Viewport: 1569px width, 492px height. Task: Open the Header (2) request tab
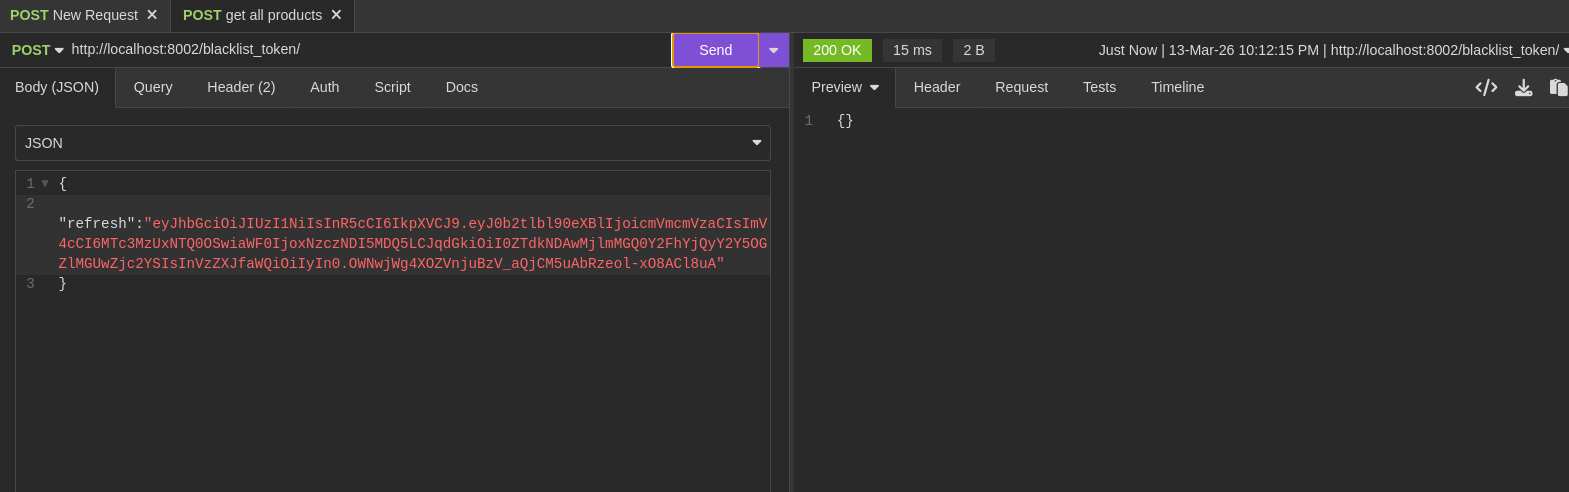pyautogui.click(x=241, y=88)
